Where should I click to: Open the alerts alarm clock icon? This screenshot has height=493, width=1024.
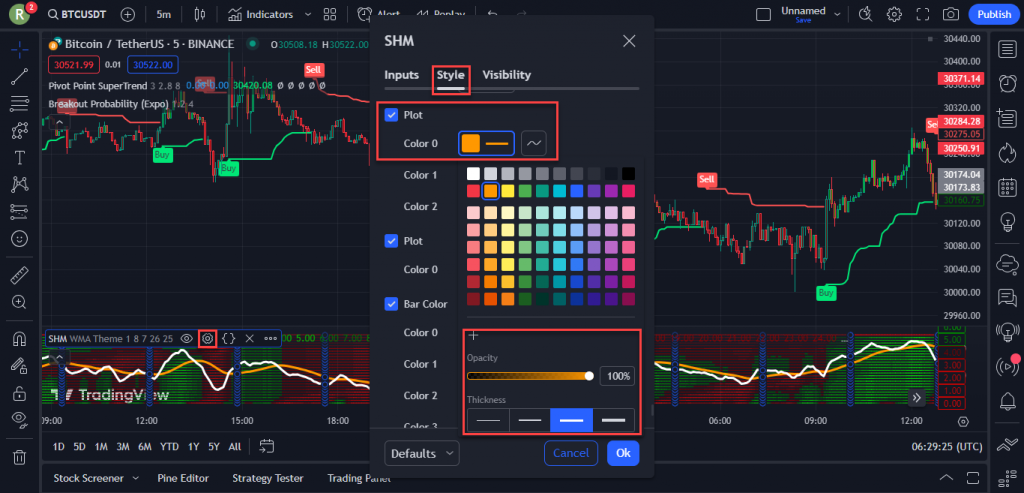tap(1006, 83)
